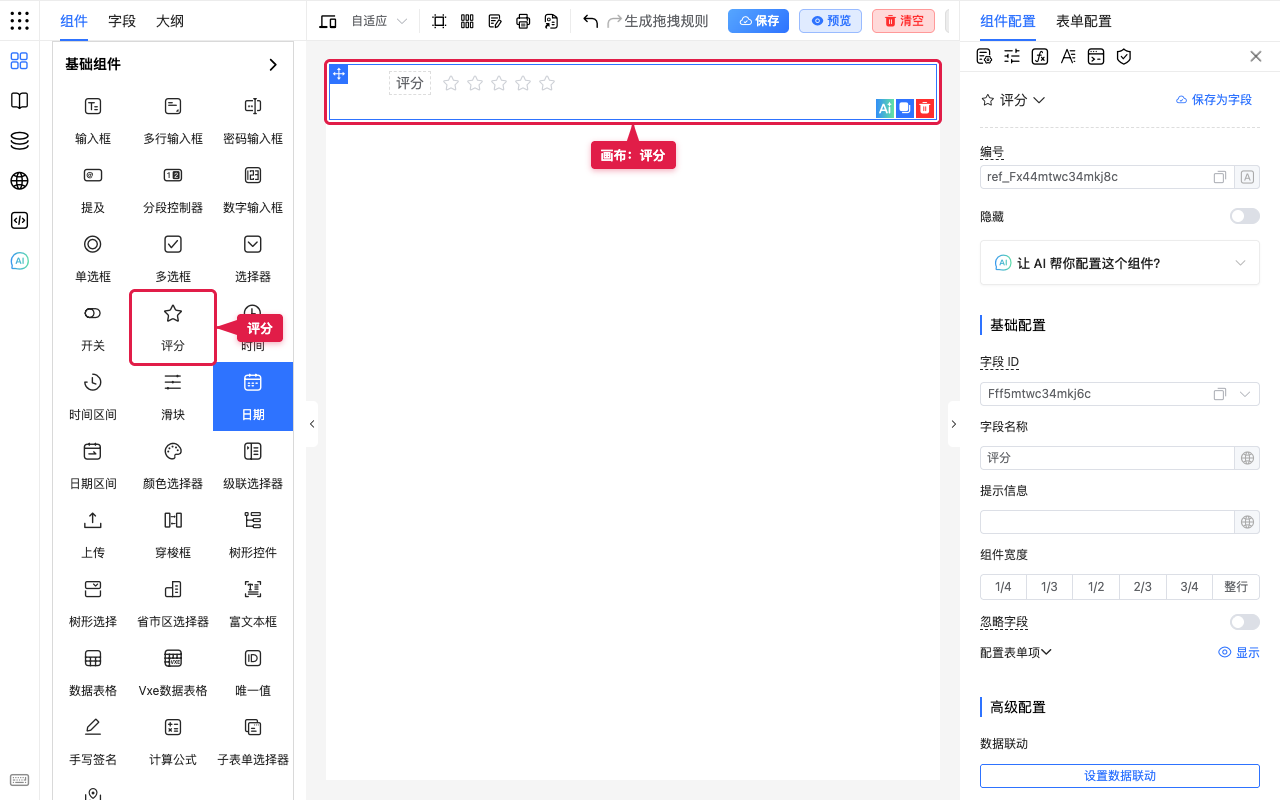Click the 清空 button

[x=903, y=21]
